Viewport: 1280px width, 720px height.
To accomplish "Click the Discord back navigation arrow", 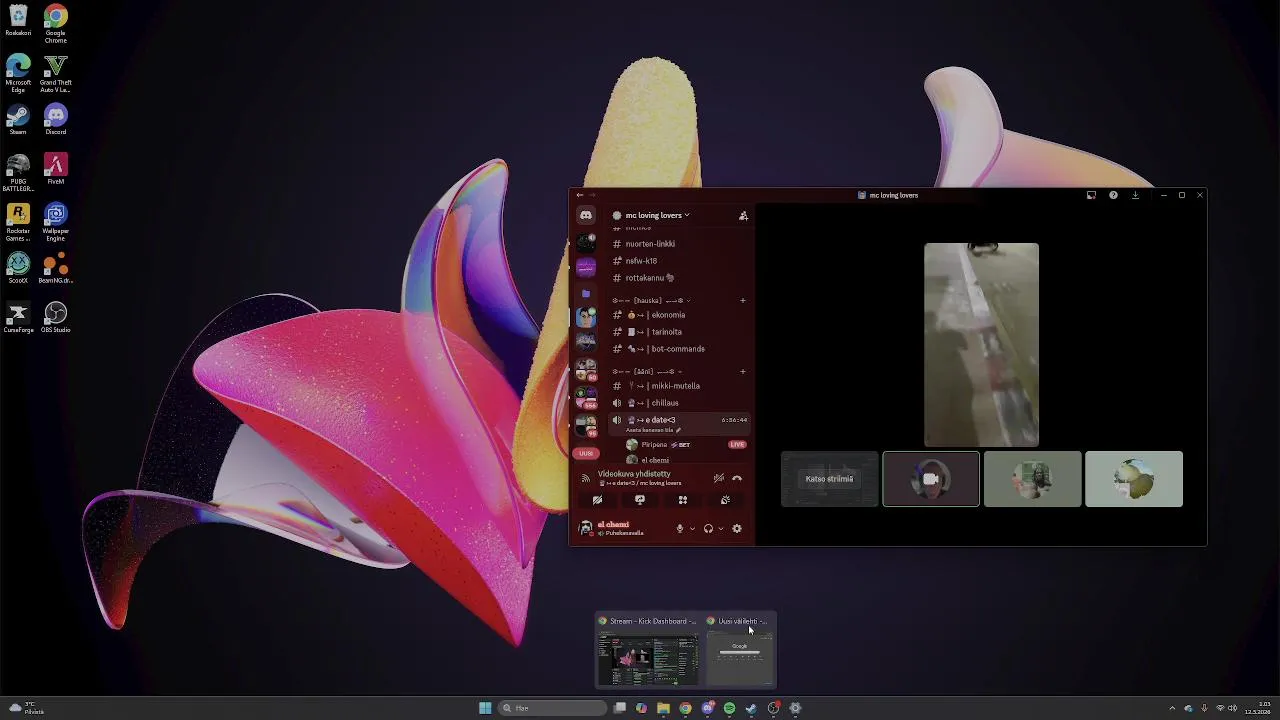I will [x=580, y=195].
